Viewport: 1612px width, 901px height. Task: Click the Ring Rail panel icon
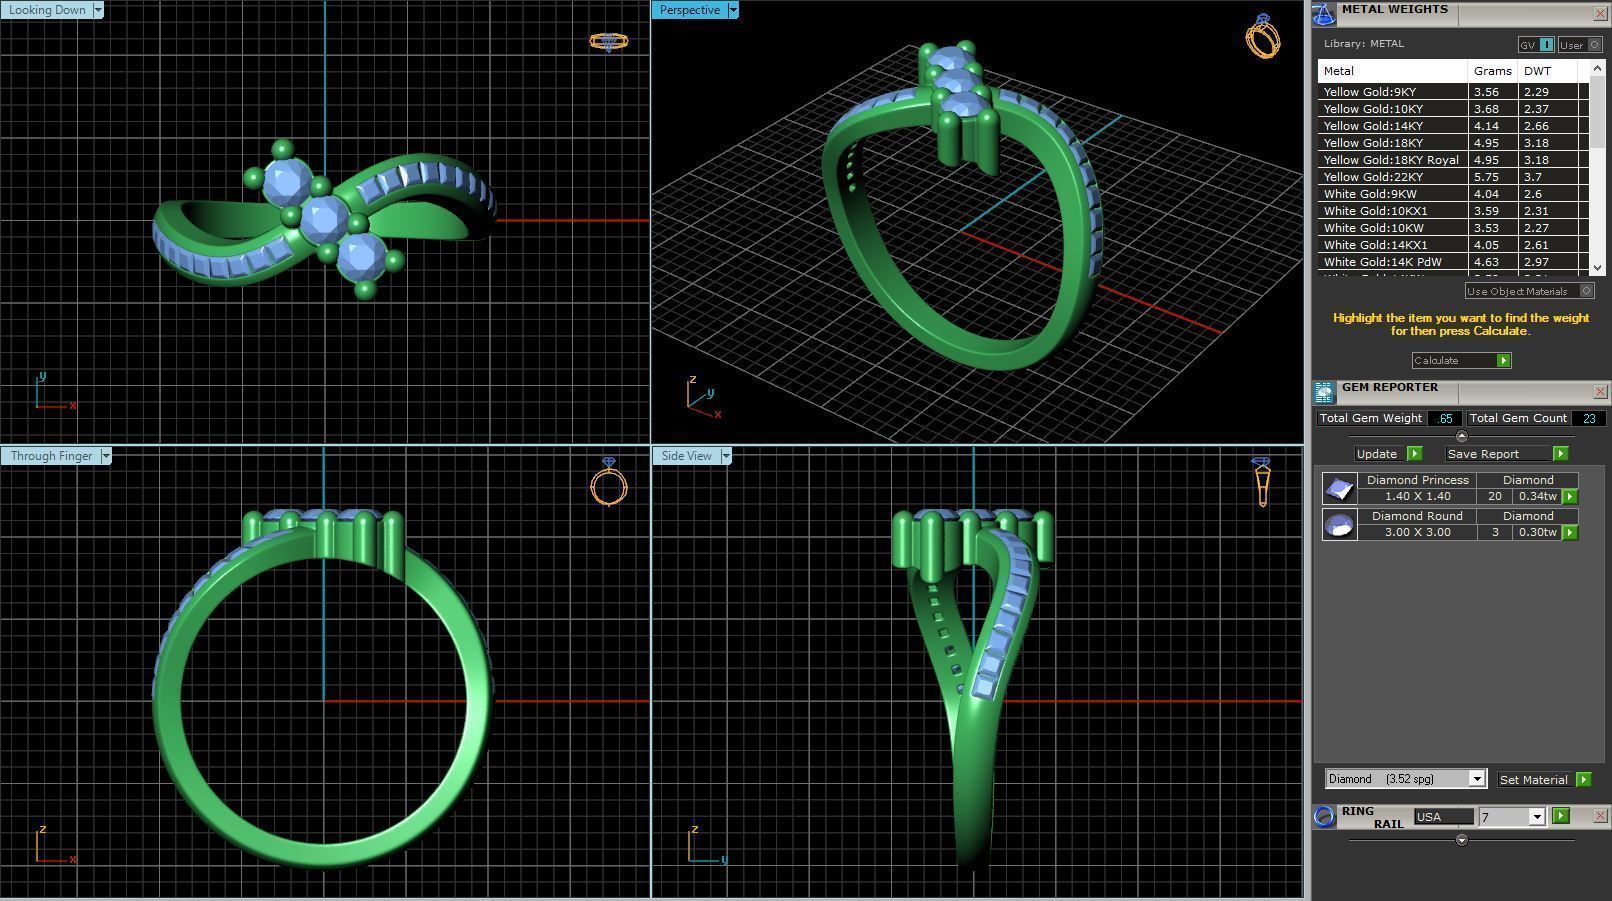(1324, 816)
